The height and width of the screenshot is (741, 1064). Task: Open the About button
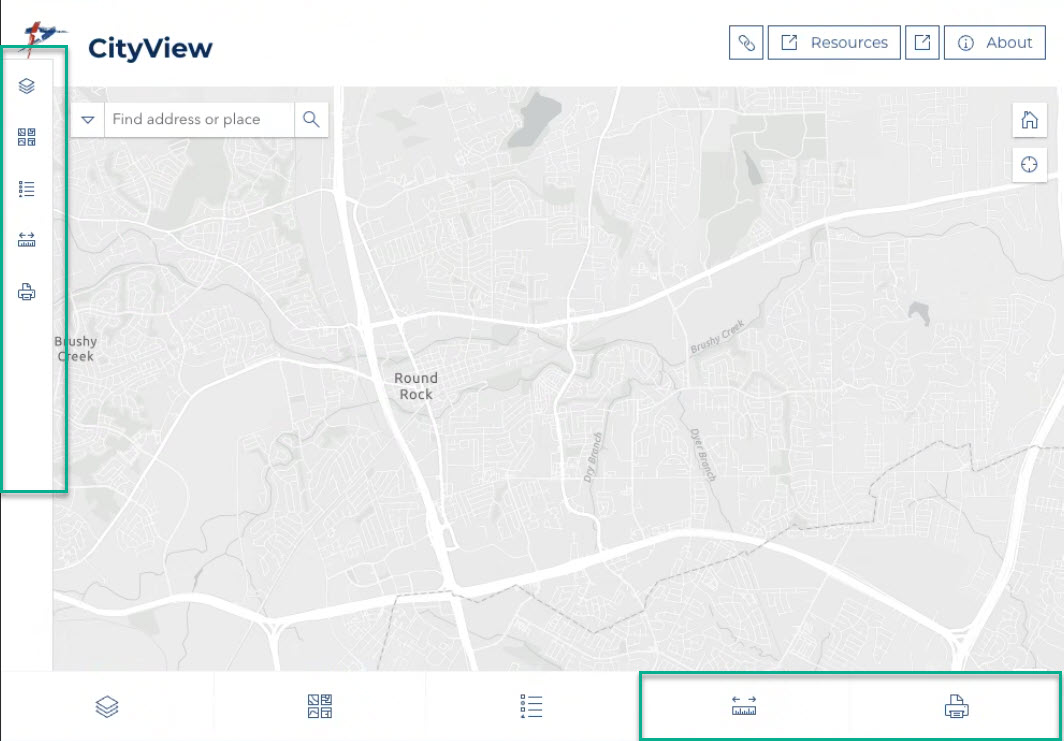[995, 43]
